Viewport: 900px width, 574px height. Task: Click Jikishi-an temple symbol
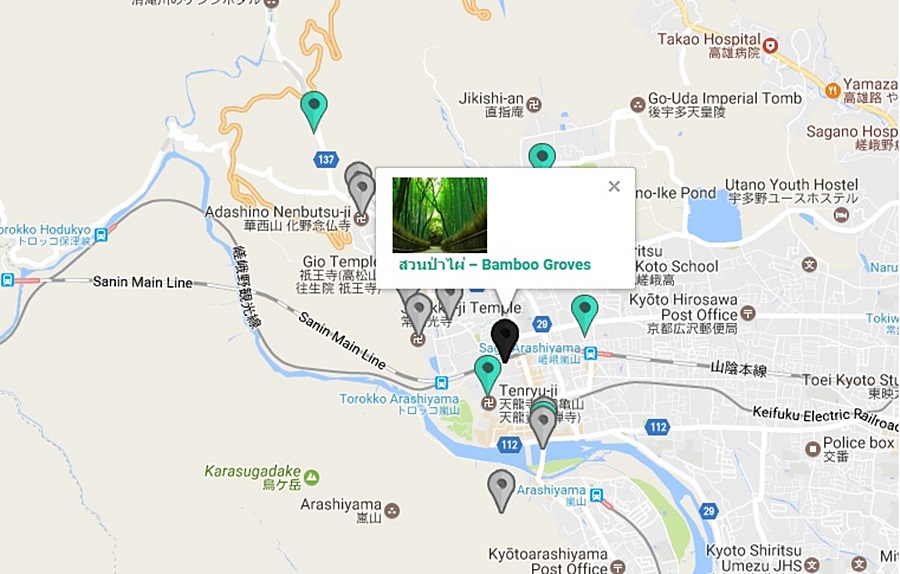click(534, 105)
